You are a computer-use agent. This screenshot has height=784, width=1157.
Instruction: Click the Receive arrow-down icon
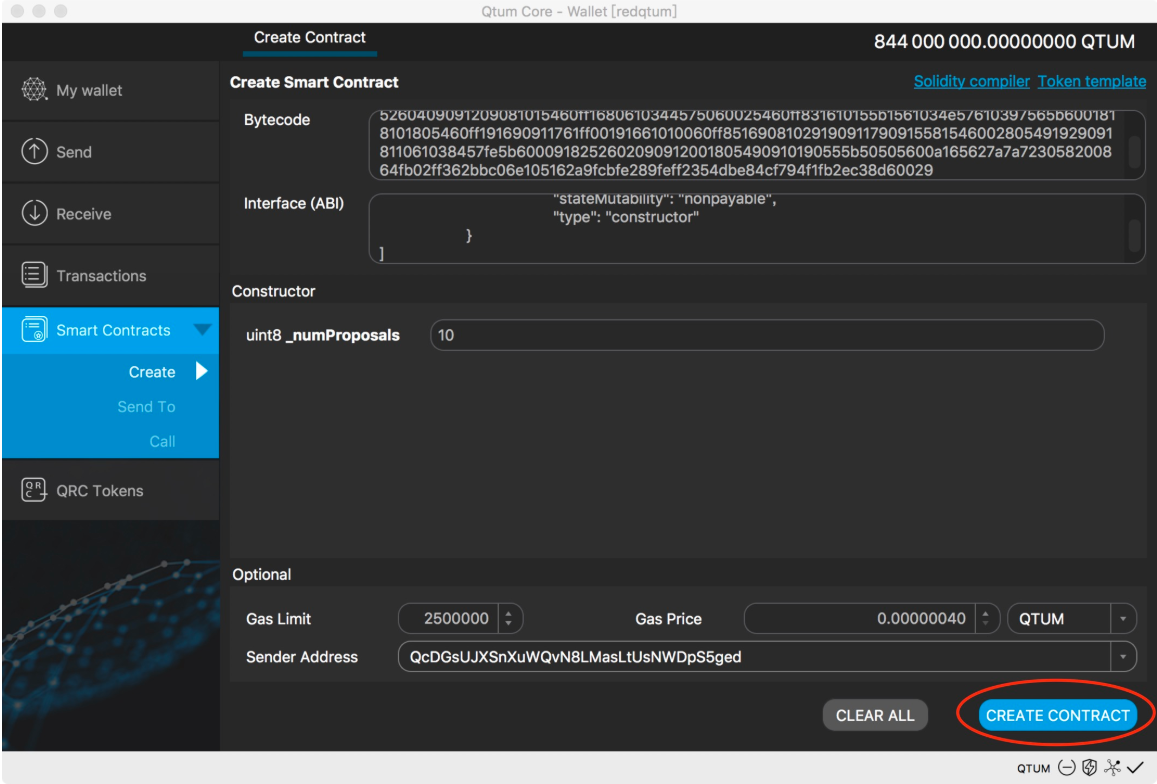click(x=34, y=213)
